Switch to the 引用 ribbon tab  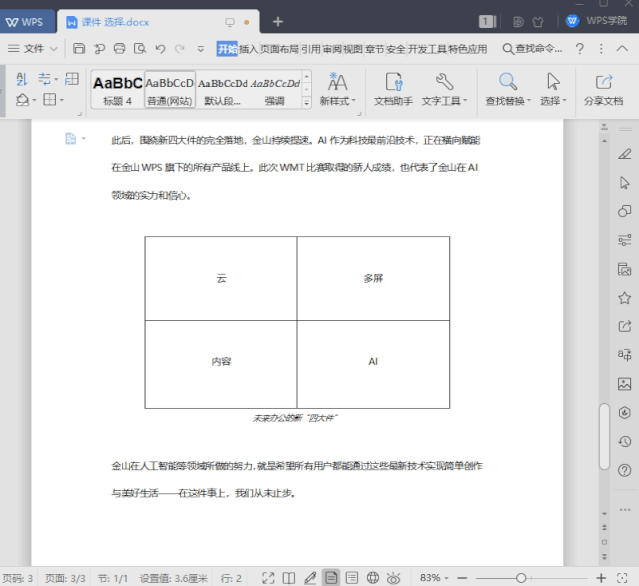point(311,49)
